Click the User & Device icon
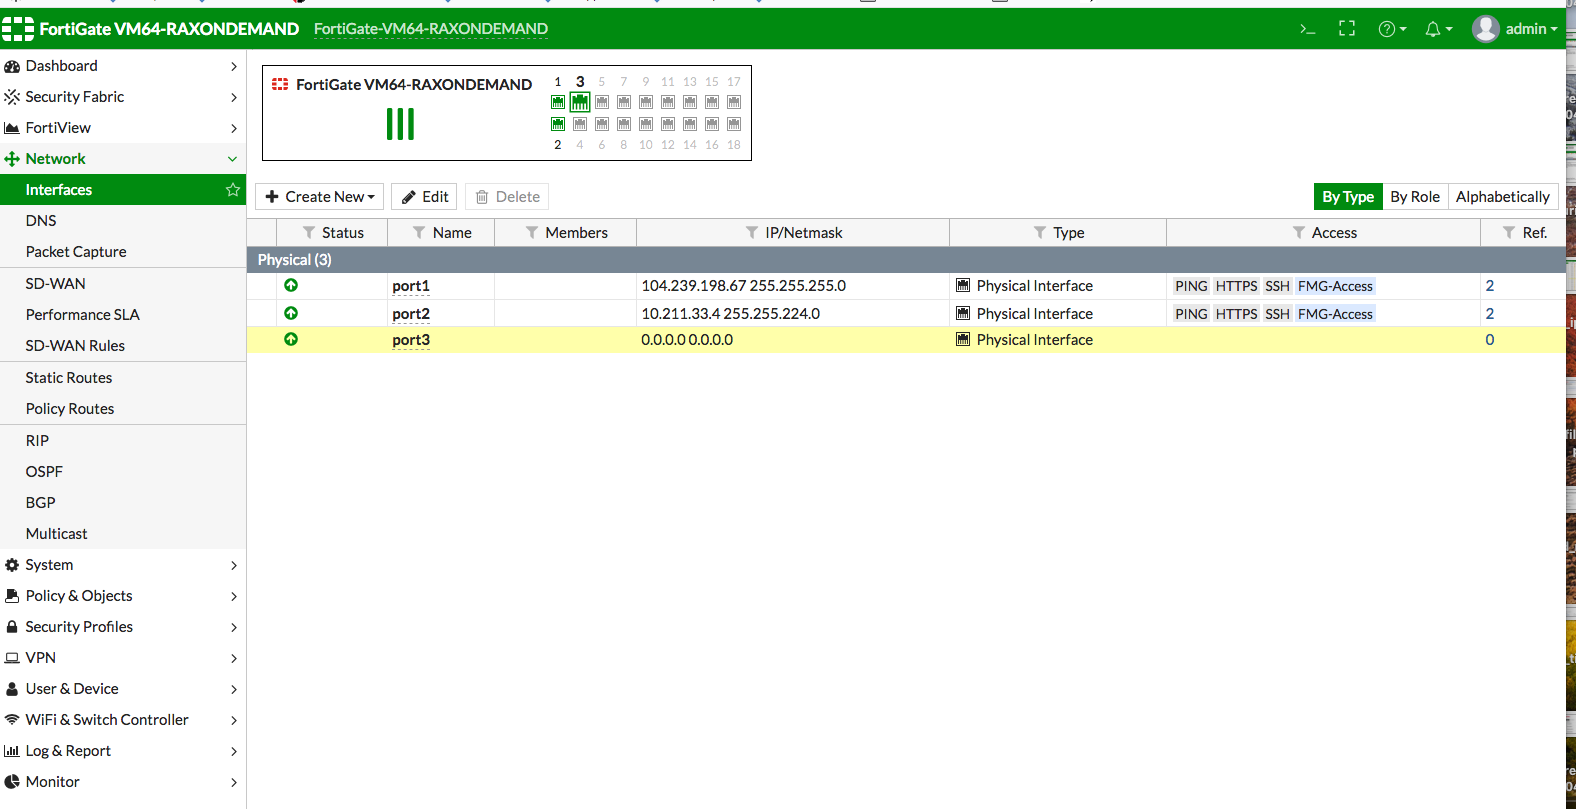Image resolution: width=1576 pixels, height=809 pixels. coord(12,689)
